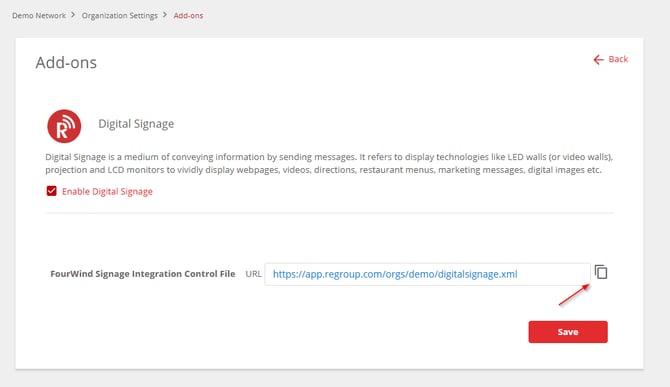Open Organization Settings breadcrumb

pos(120,16)
